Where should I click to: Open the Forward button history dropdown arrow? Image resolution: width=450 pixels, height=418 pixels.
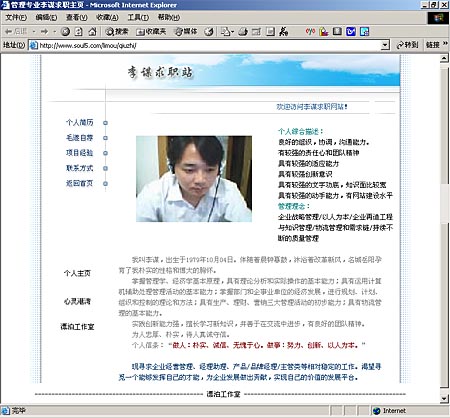(x=54, y=32)
